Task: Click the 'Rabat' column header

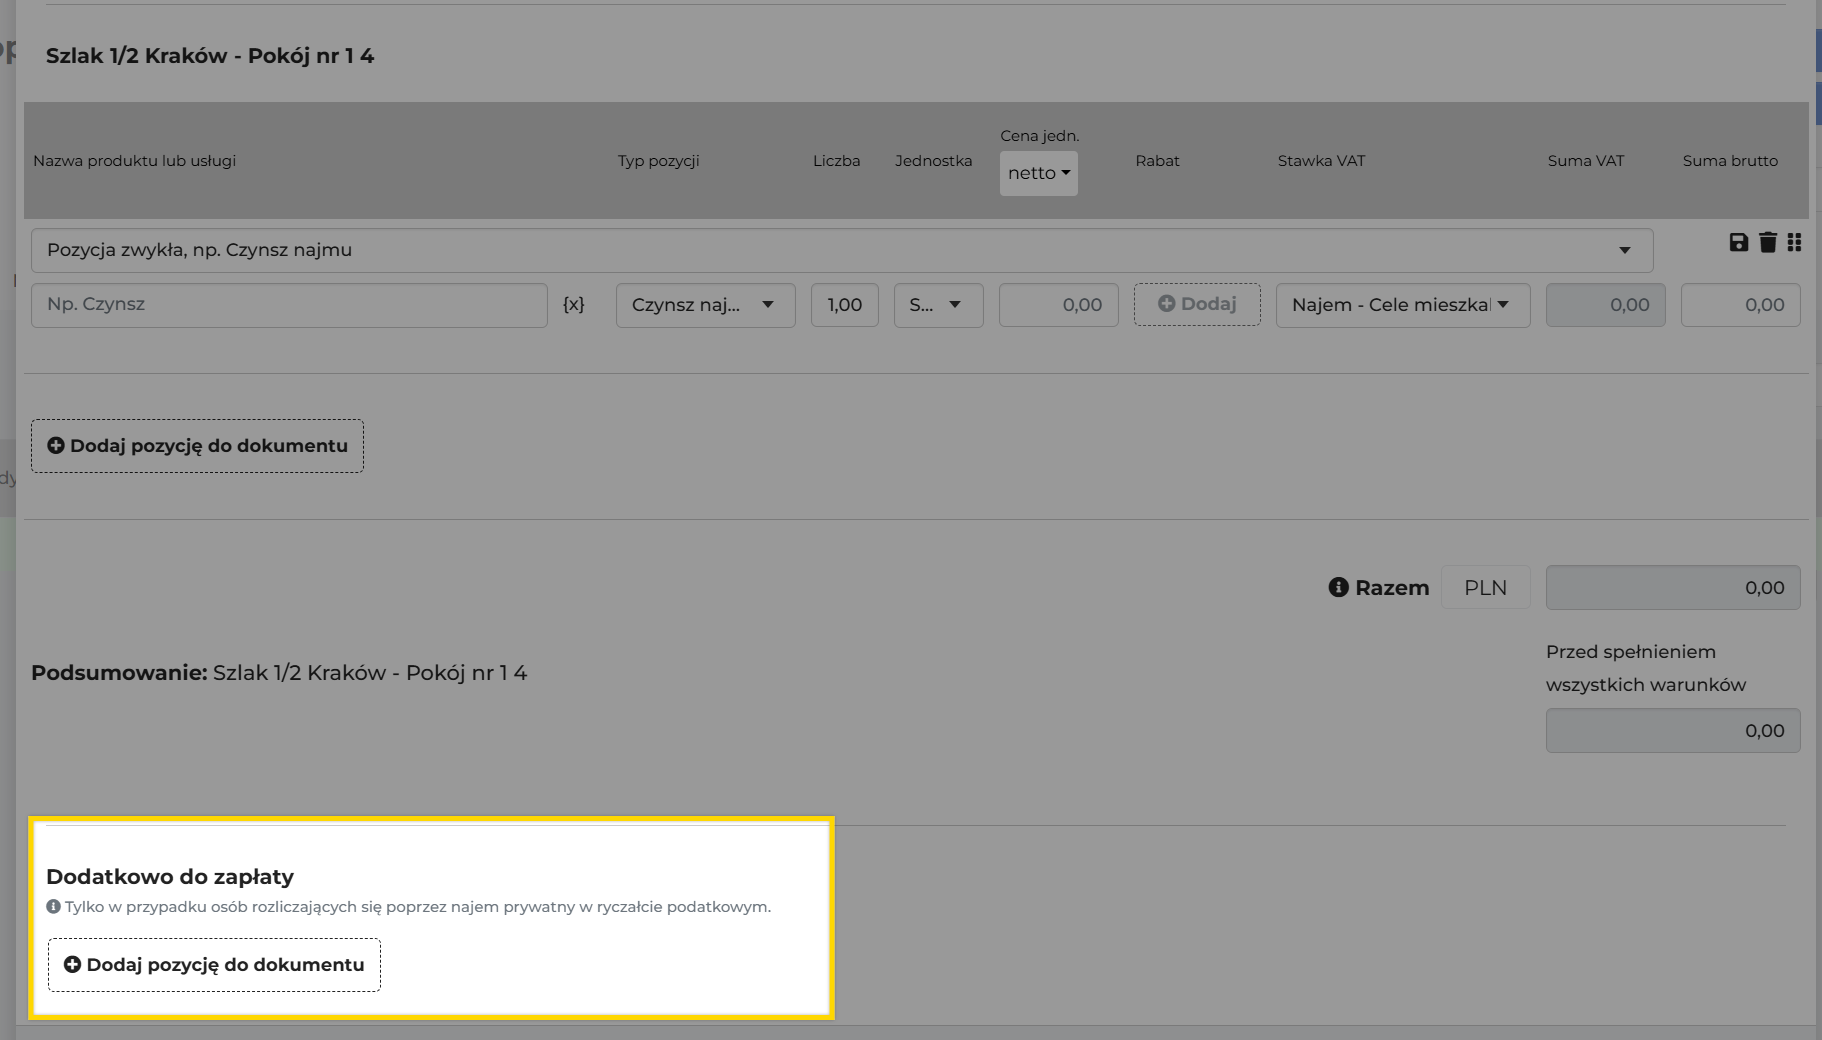Action: [x=1158, y=161]
